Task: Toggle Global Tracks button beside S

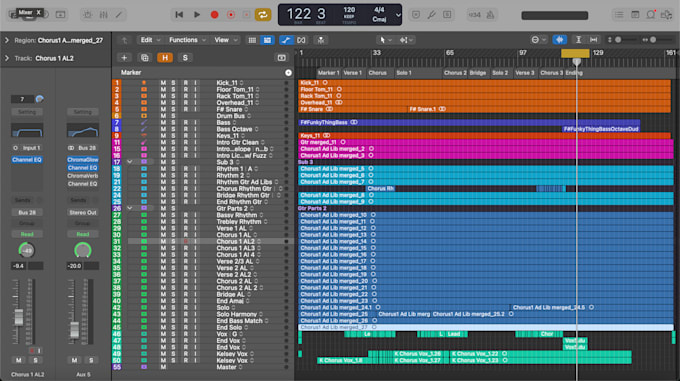Action: coord(281,58)
